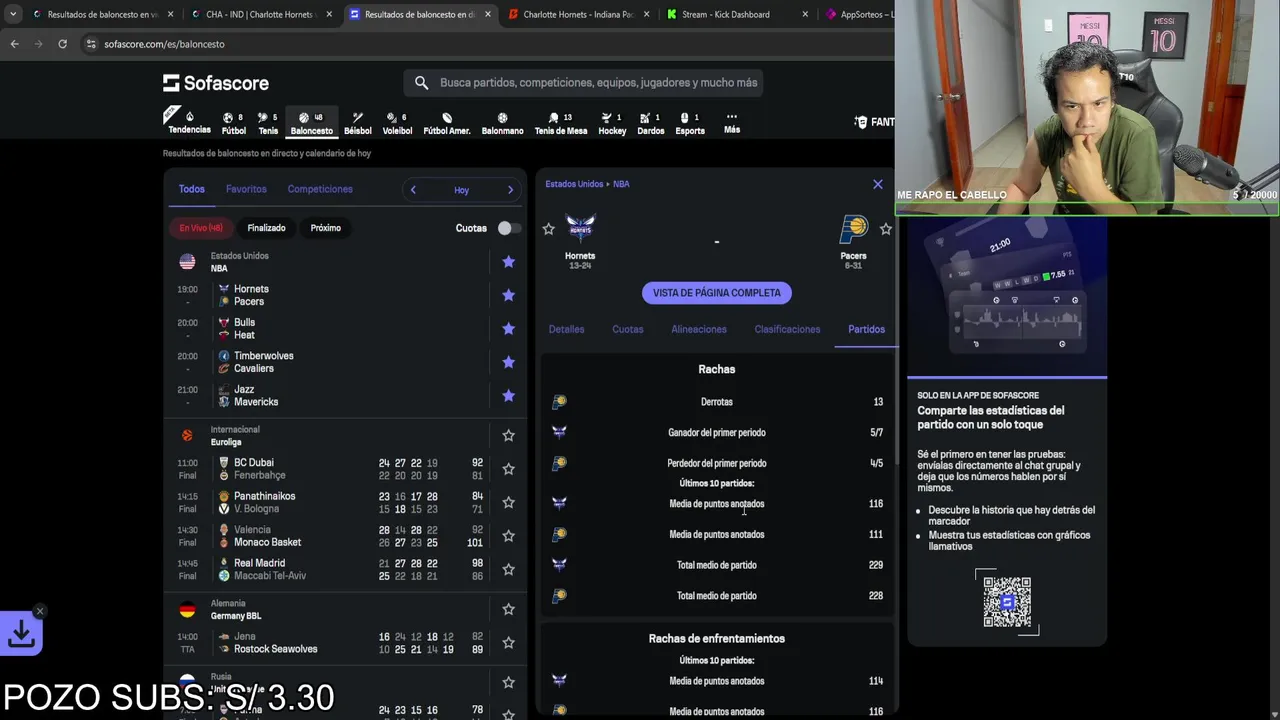Screen dimensions: 1280x720
Task: Close the download overlay widget
Action: 40,611
